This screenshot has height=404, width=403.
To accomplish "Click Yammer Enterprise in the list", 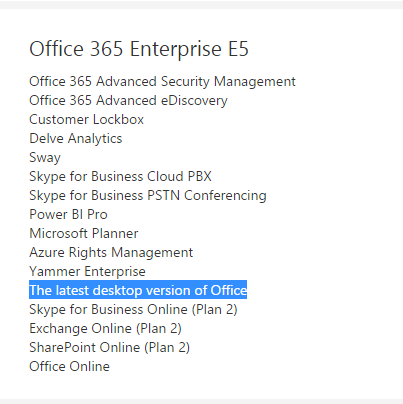I will [87, 272].
